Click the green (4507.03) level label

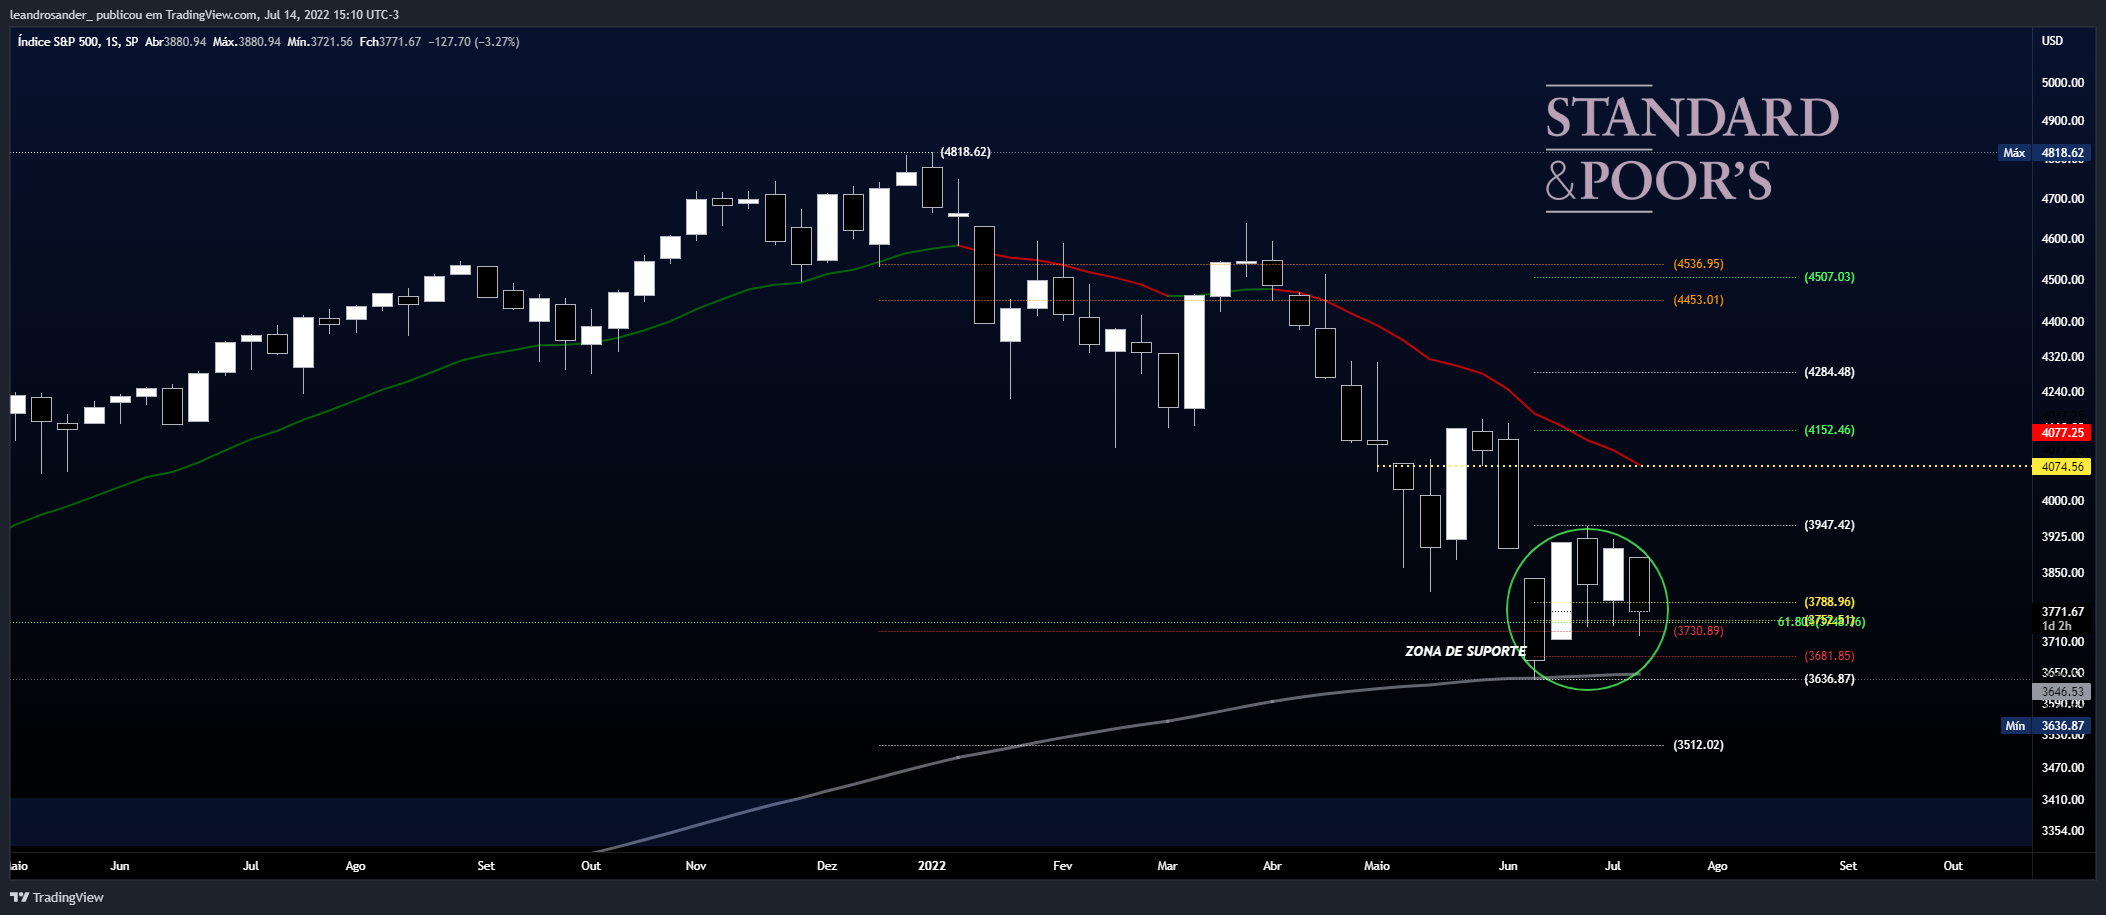[1829, 277]
